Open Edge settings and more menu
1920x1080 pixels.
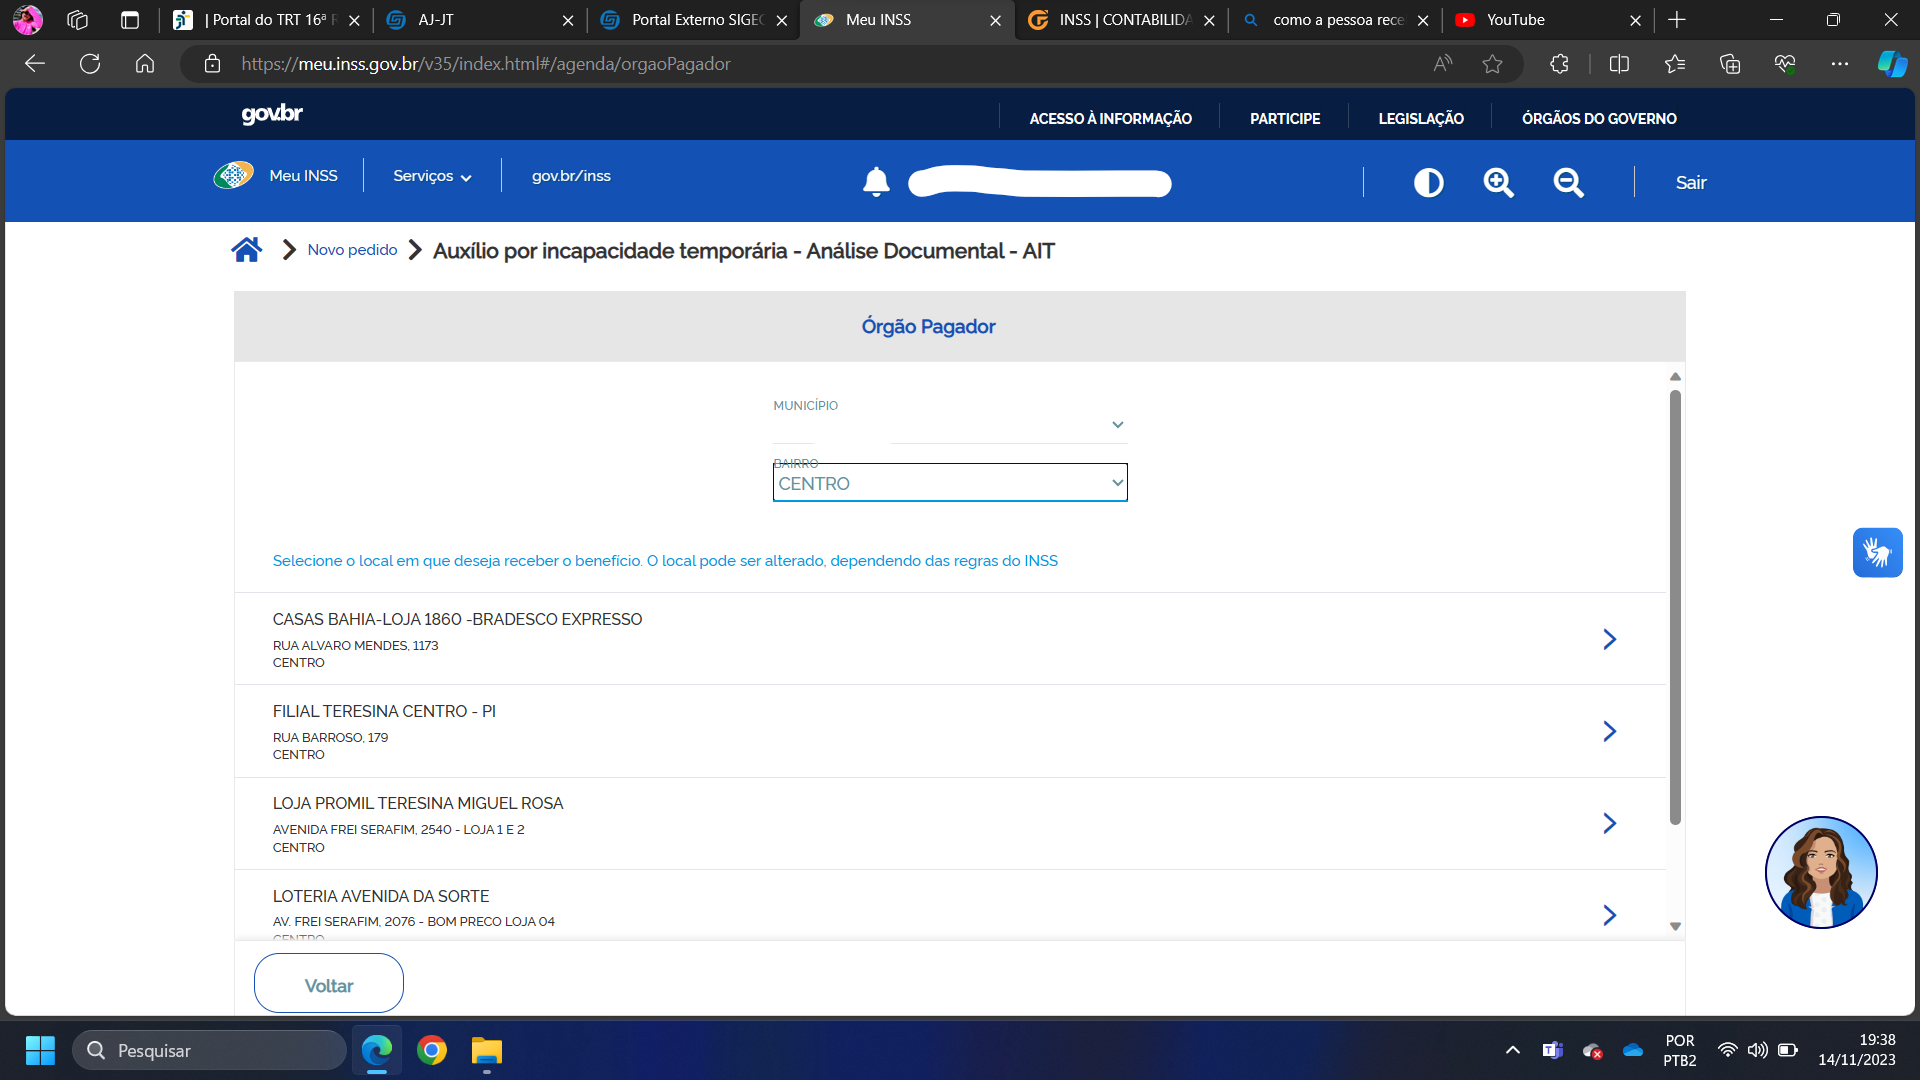tap(1840, 64)
